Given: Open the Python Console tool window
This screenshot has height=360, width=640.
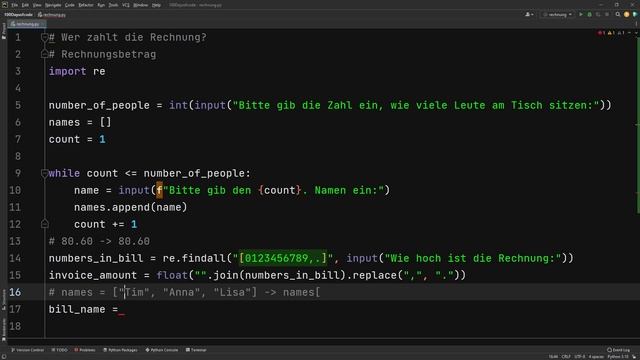Looking at the screenshot, I should pos(162,350).
